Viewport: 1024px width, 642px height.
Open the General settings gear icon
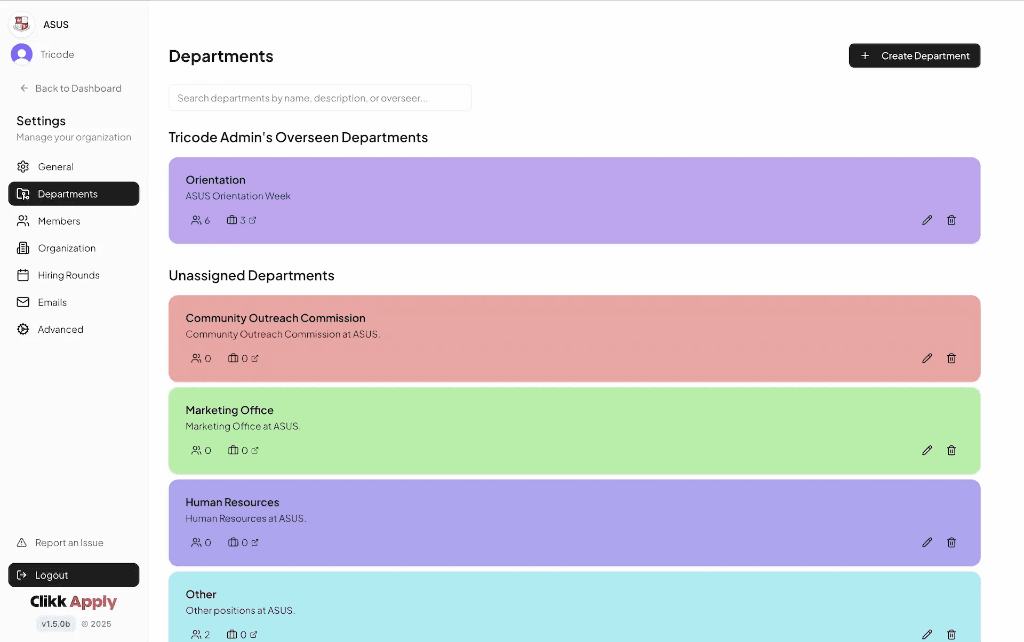(x=22, y=166)
